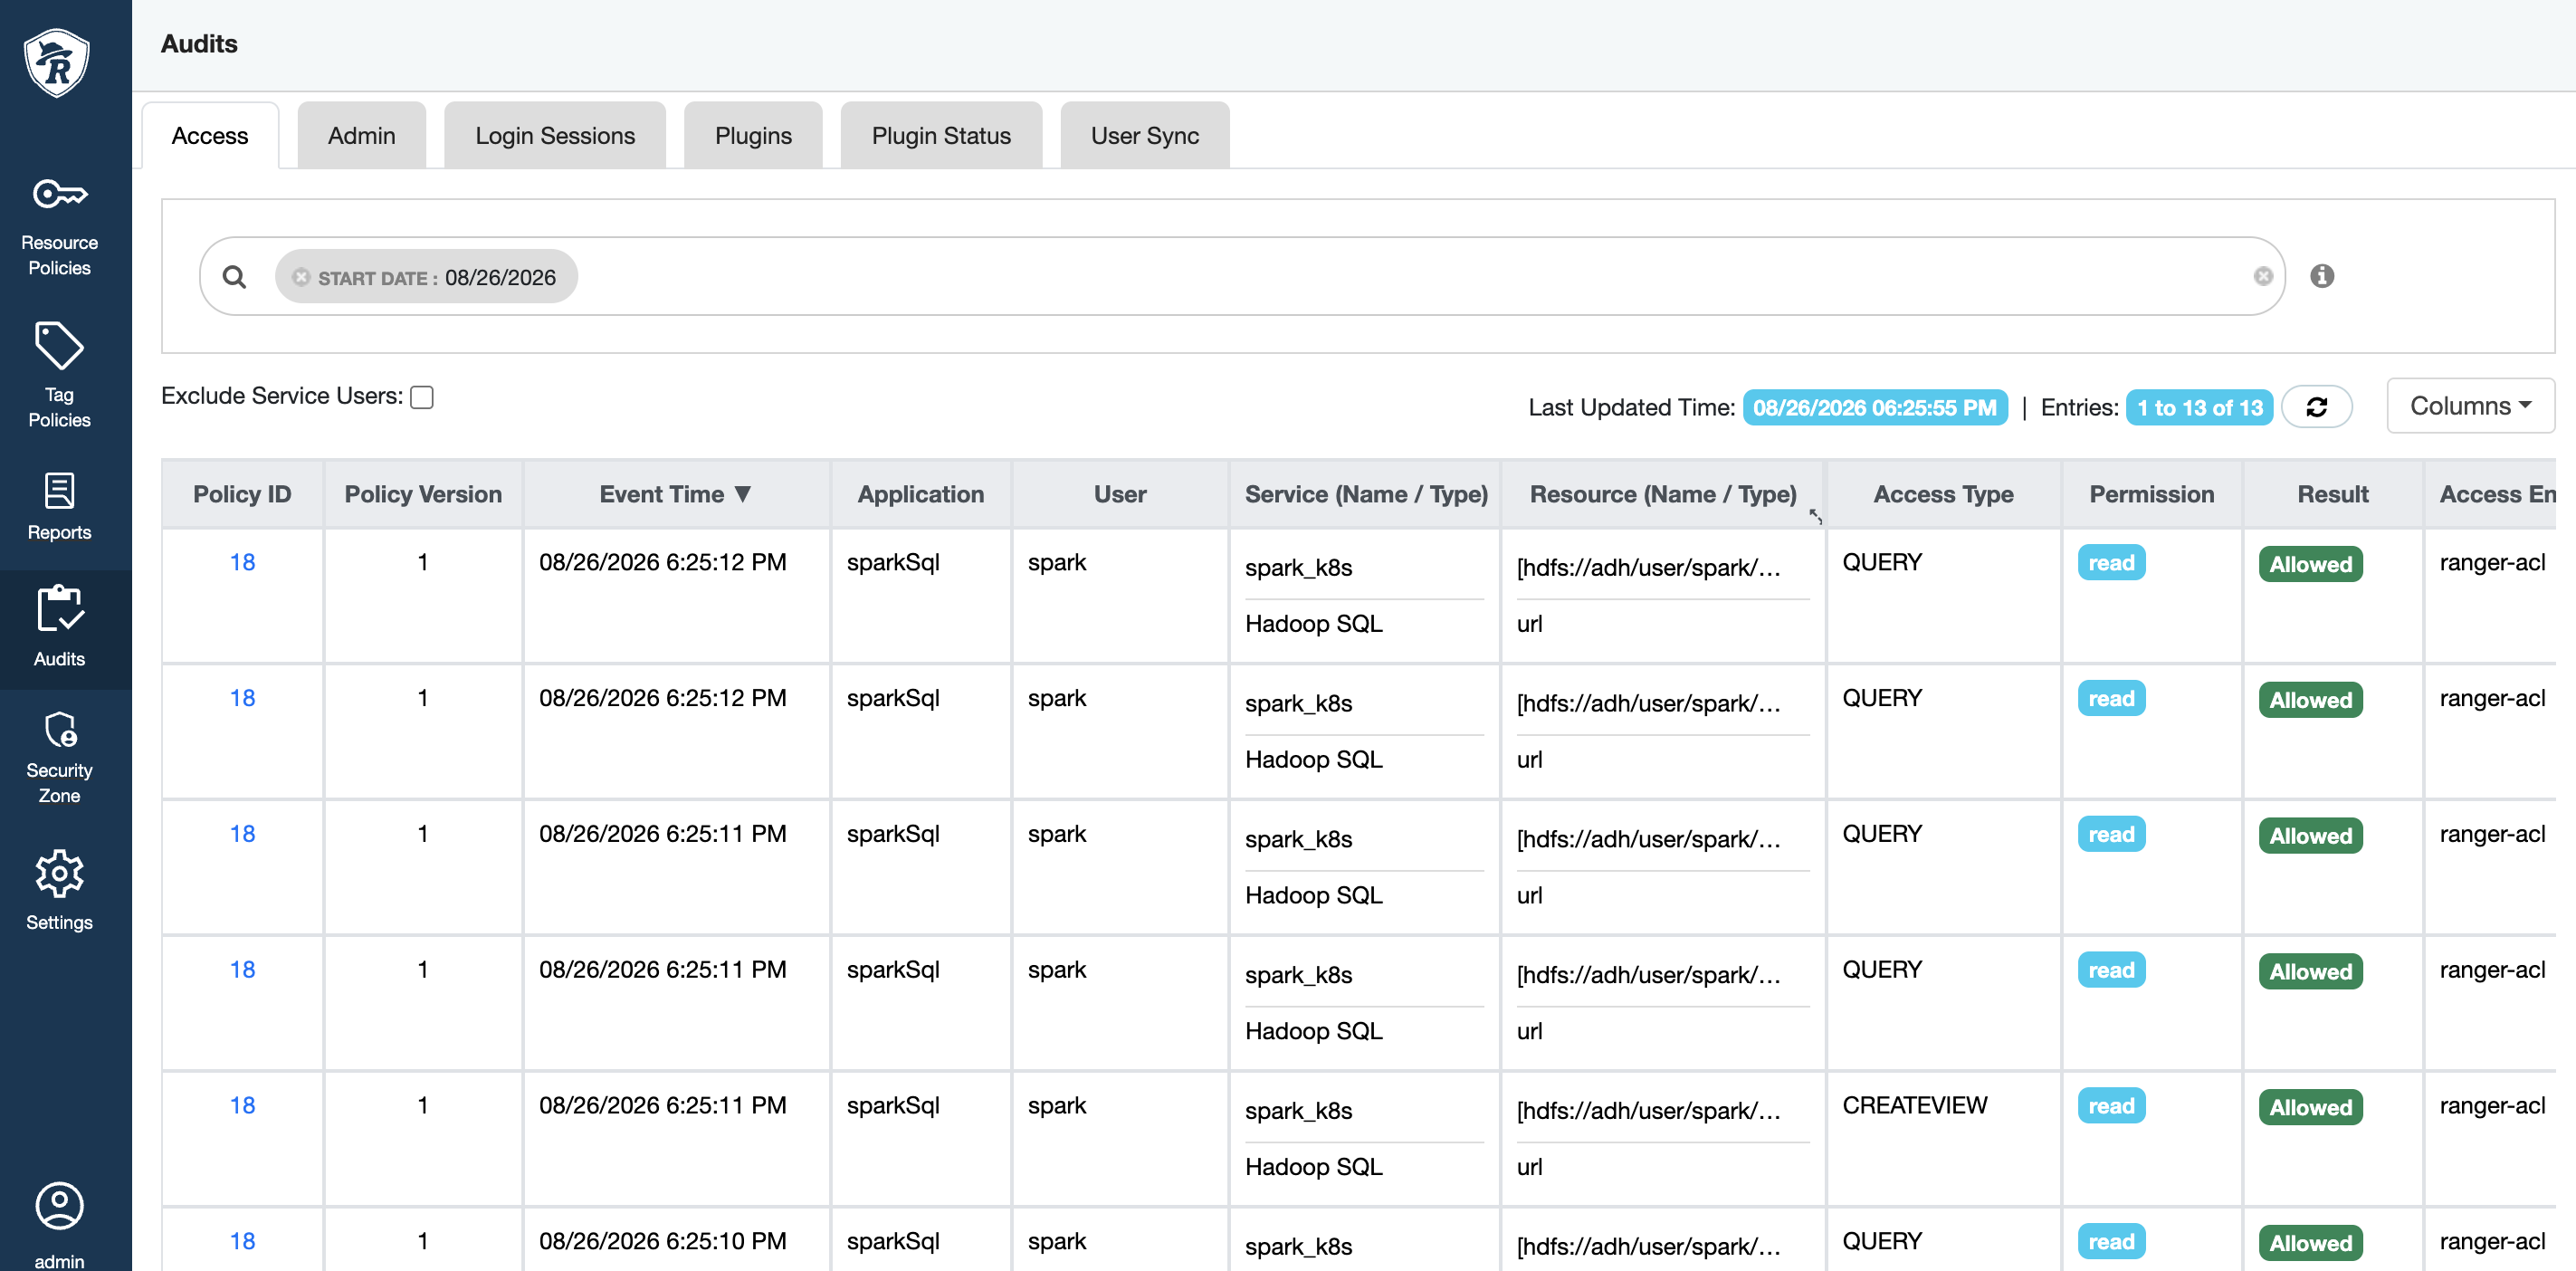Click the START DATE 08/26/2026 filter text
This screenshot has width=2576, height=1271.
pos(437,277)
